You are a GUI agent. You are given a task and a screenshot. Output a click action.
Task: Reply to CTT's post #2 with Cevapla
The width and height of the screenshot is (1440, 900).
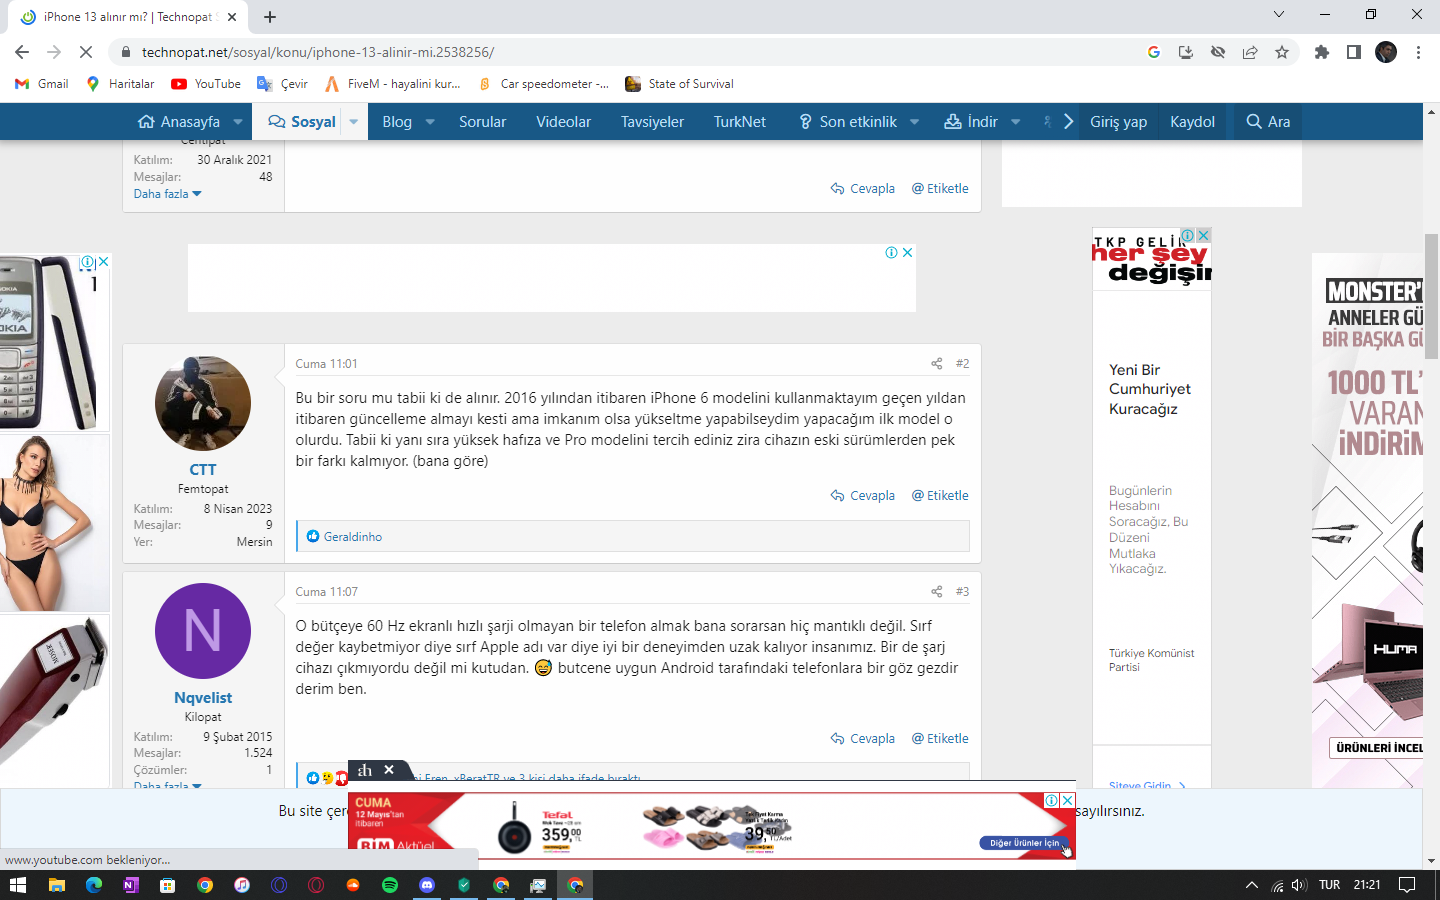pos(863,496)
